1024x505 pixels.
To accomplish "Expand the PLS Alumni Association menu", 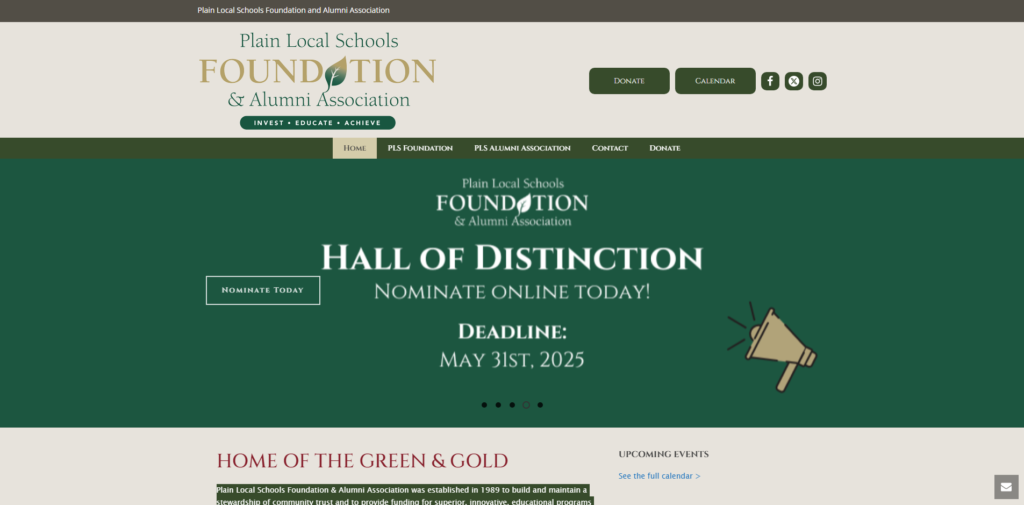I will click(522, 148).
